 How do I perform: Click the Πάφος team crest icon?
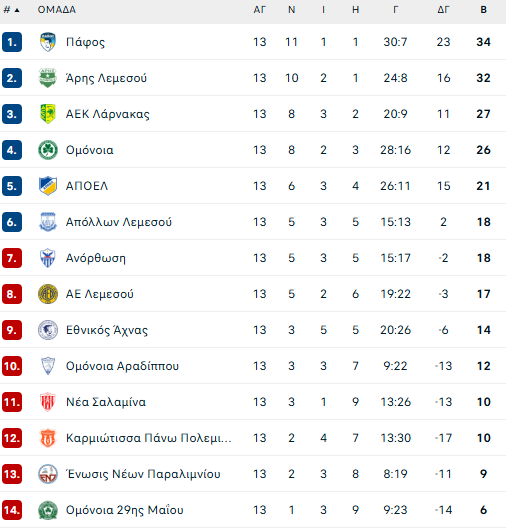point(47,42)
